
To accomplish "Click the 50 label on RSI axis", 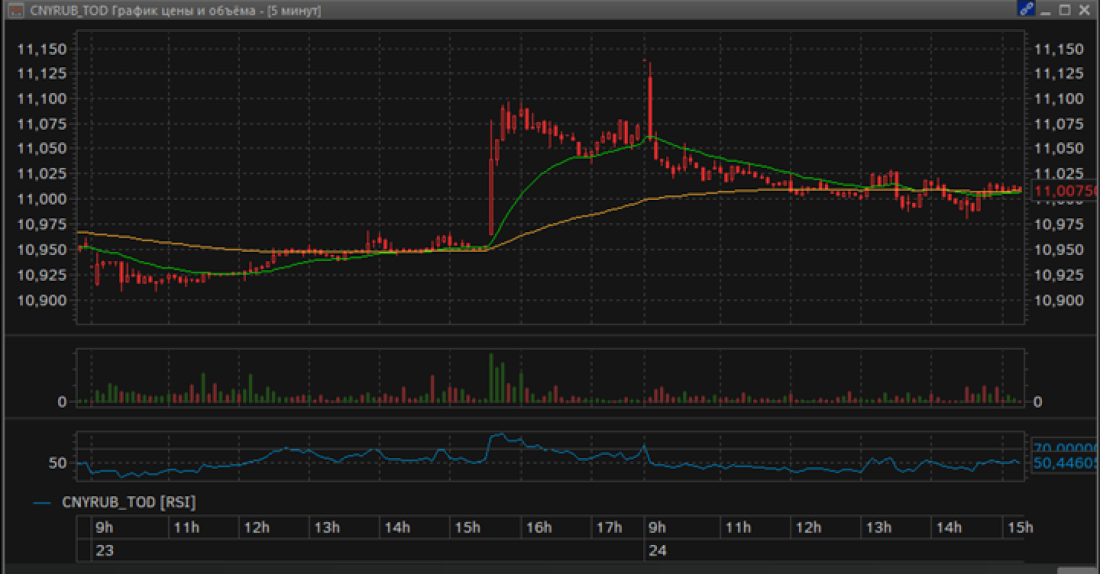I will pyautogui.click(x=58, y=462).
